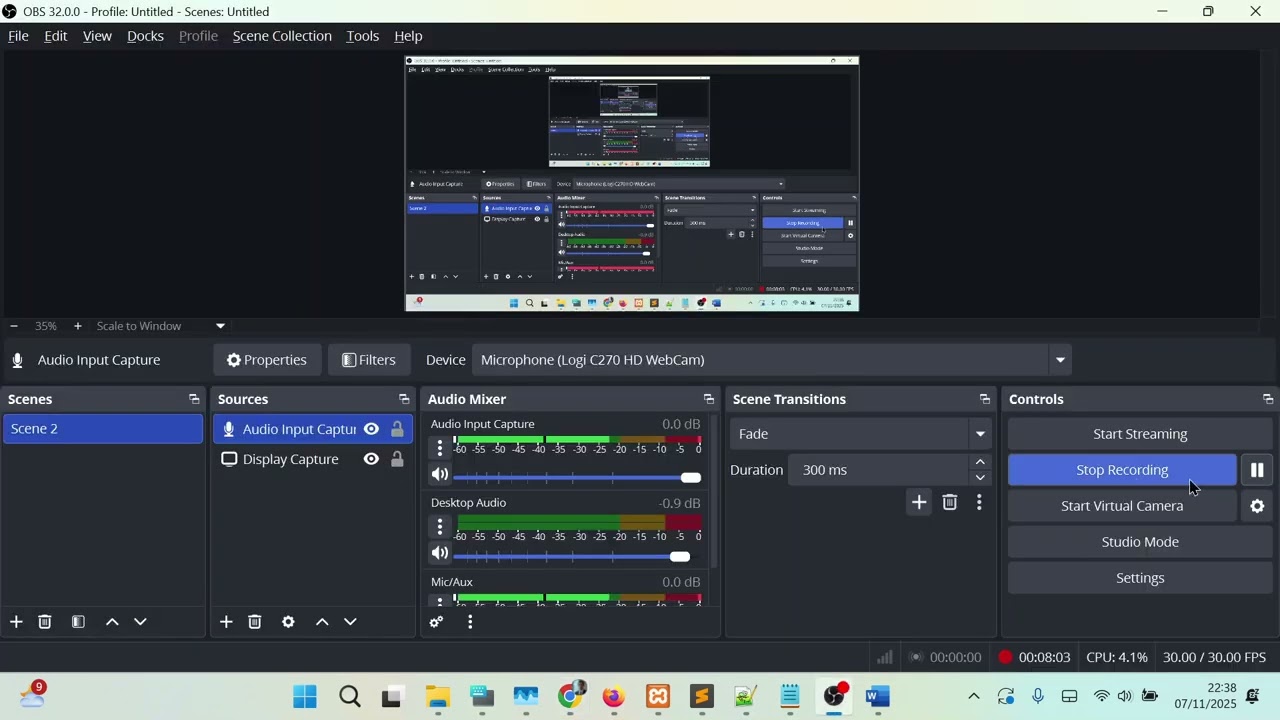Open the Edit menu
Screen dimensions: 1280x720
(x=55, y=36)
